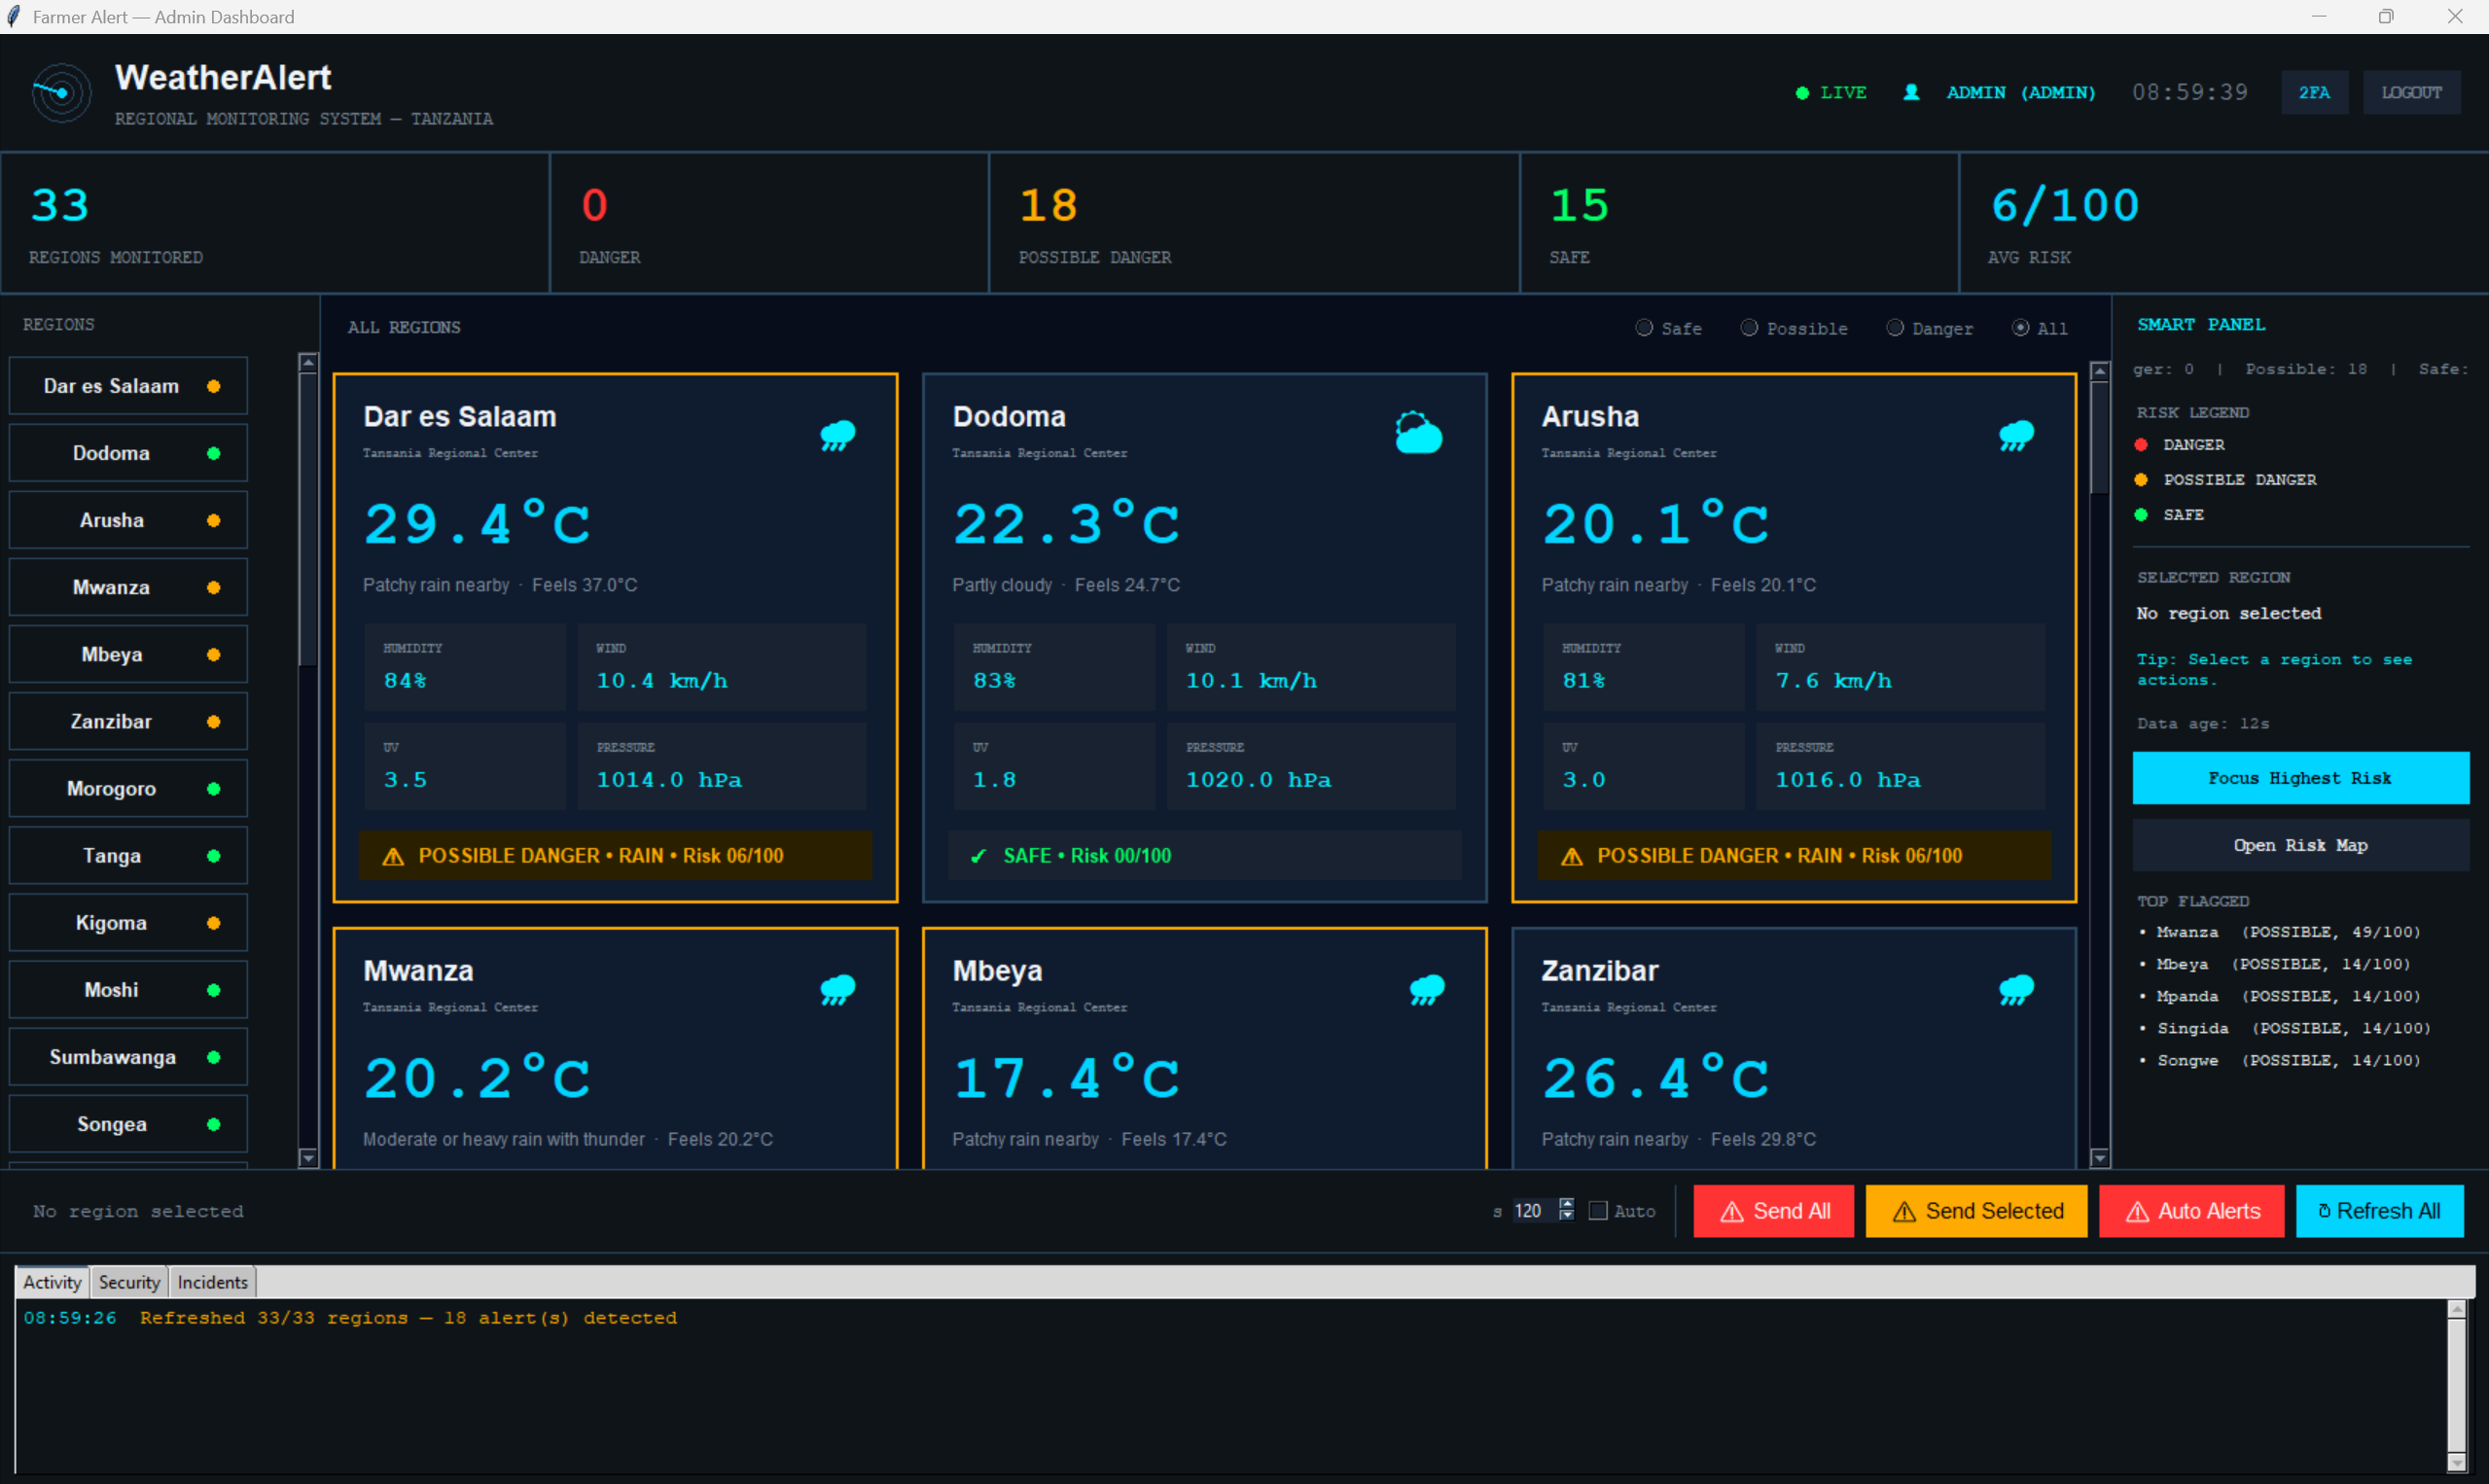Image resolution: width=2489 pixels, height=1484 pixels.
Task: Click the LOGOUT button
Action: click(2411, 93)
